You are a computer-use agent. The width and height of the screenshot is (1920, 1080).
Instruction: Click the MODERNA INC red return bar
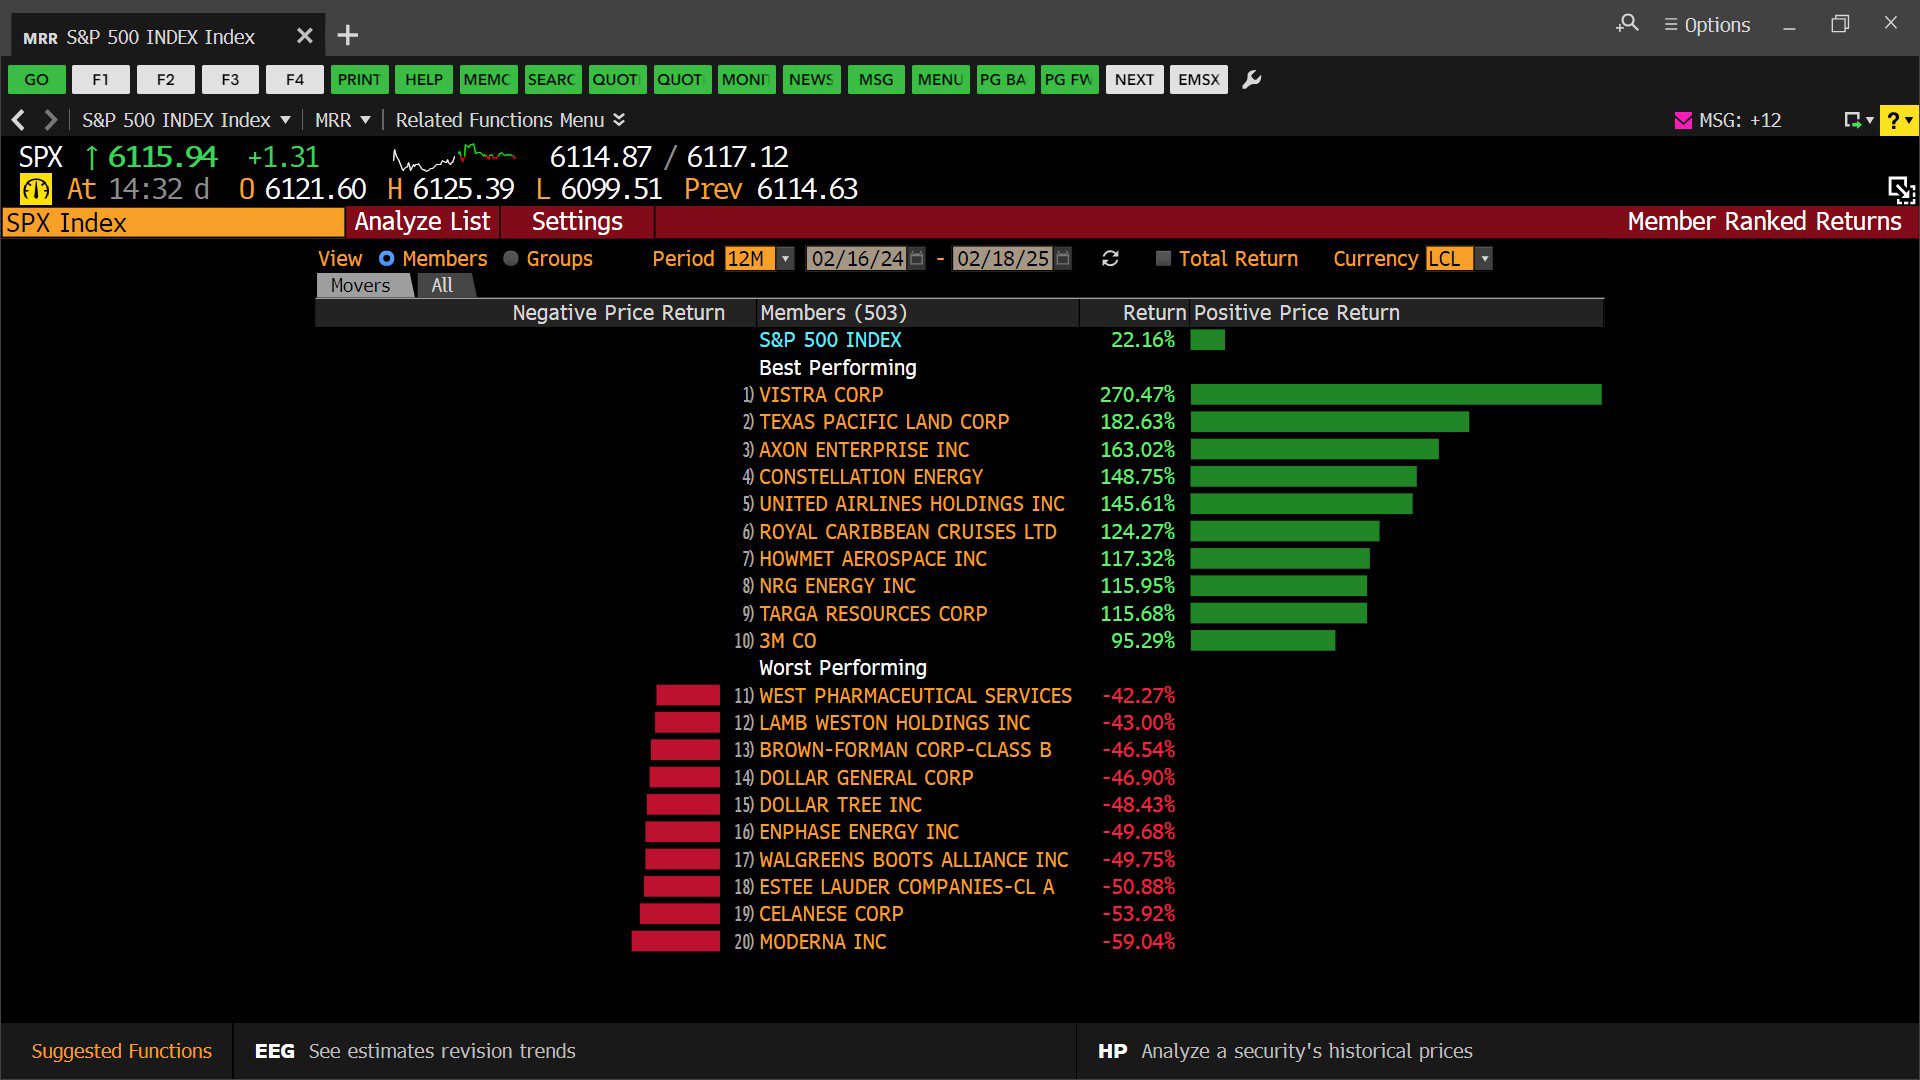click(676, 942)
